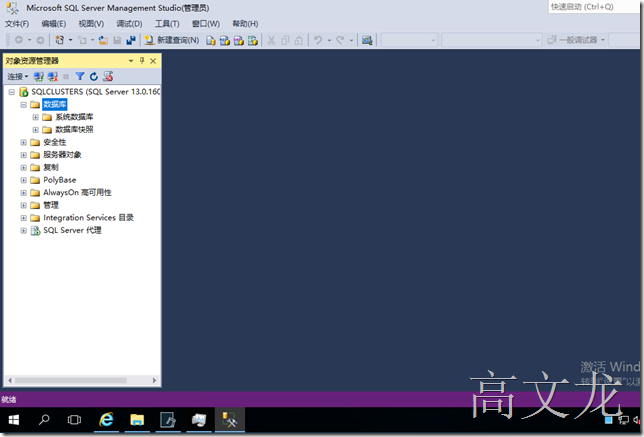644x437 pixels.
Task: Open File Explorer from the taskbar
Action: click(x=137, y=420)
